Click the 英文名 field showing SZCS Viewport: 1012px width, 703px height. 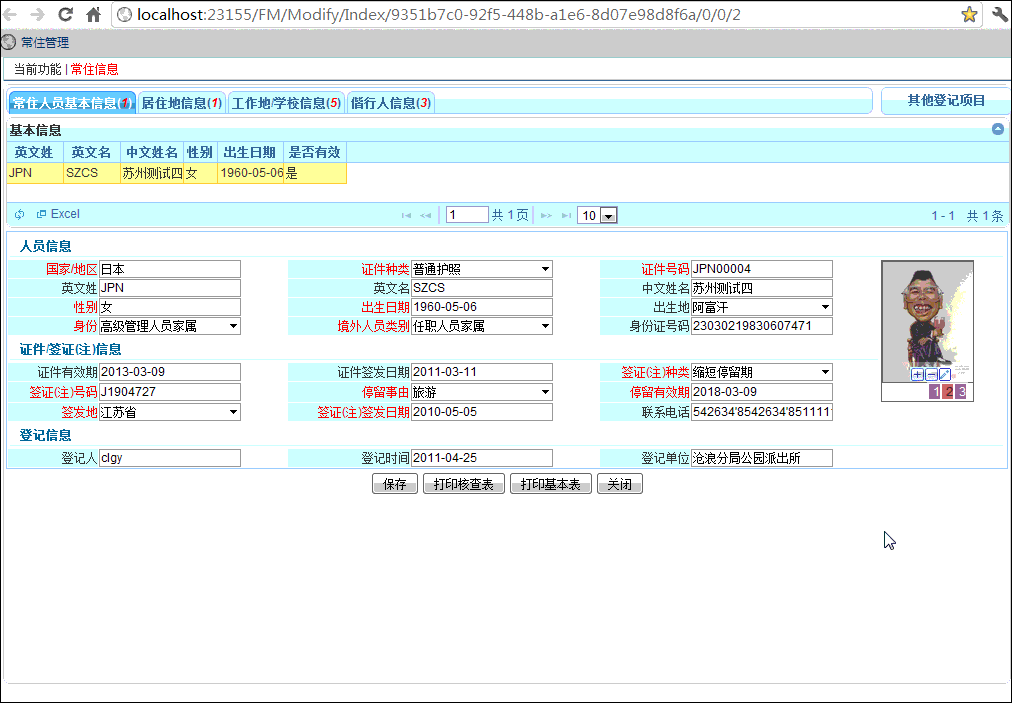pyautogui.click(x=481, y=288)
